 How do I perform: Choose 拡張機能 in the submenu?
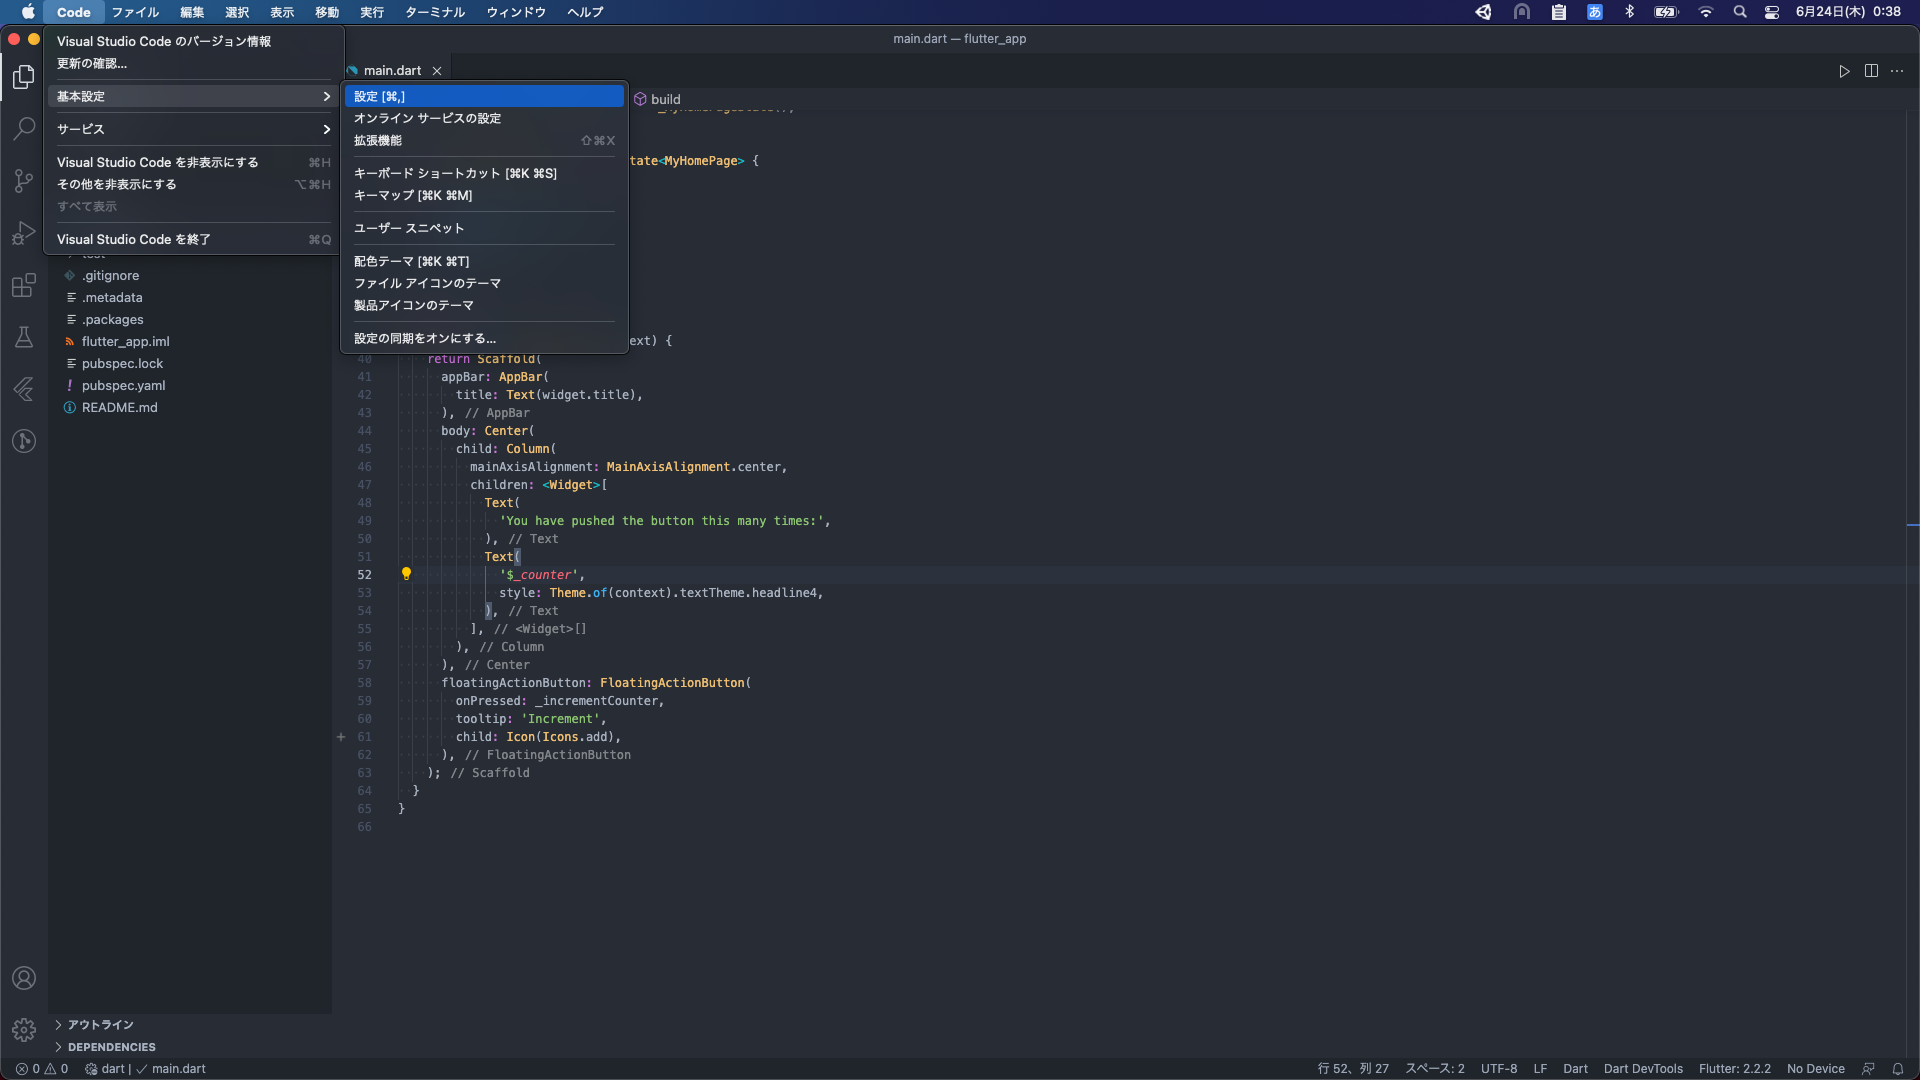[x=484, y=141]
